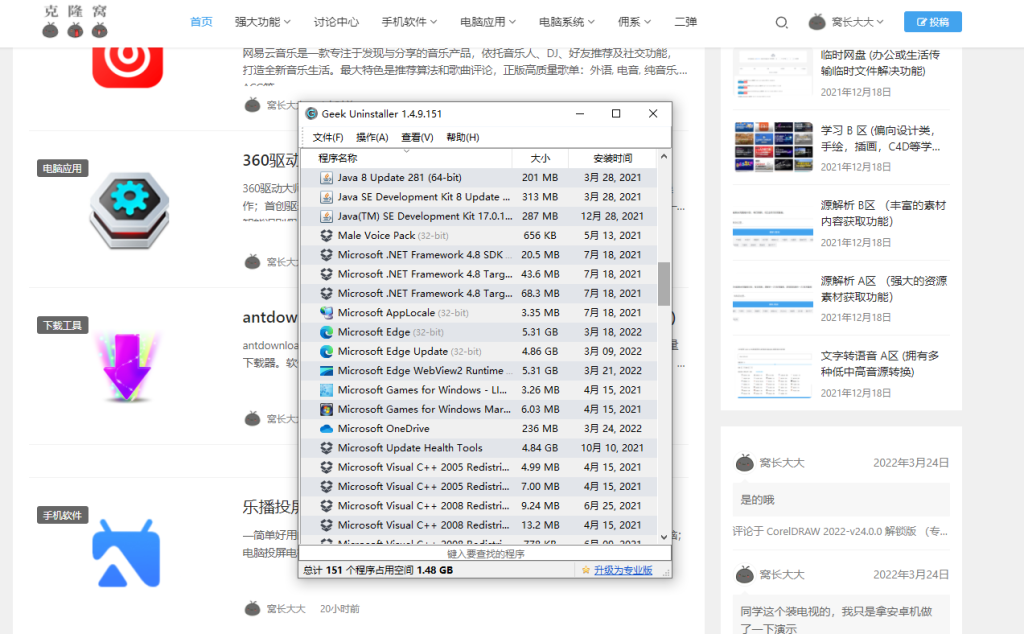This screenshot has width=1024, height=634.
Task: Click the Java(TM) SE Development Kit 17 icon
Action: [326, 216]
